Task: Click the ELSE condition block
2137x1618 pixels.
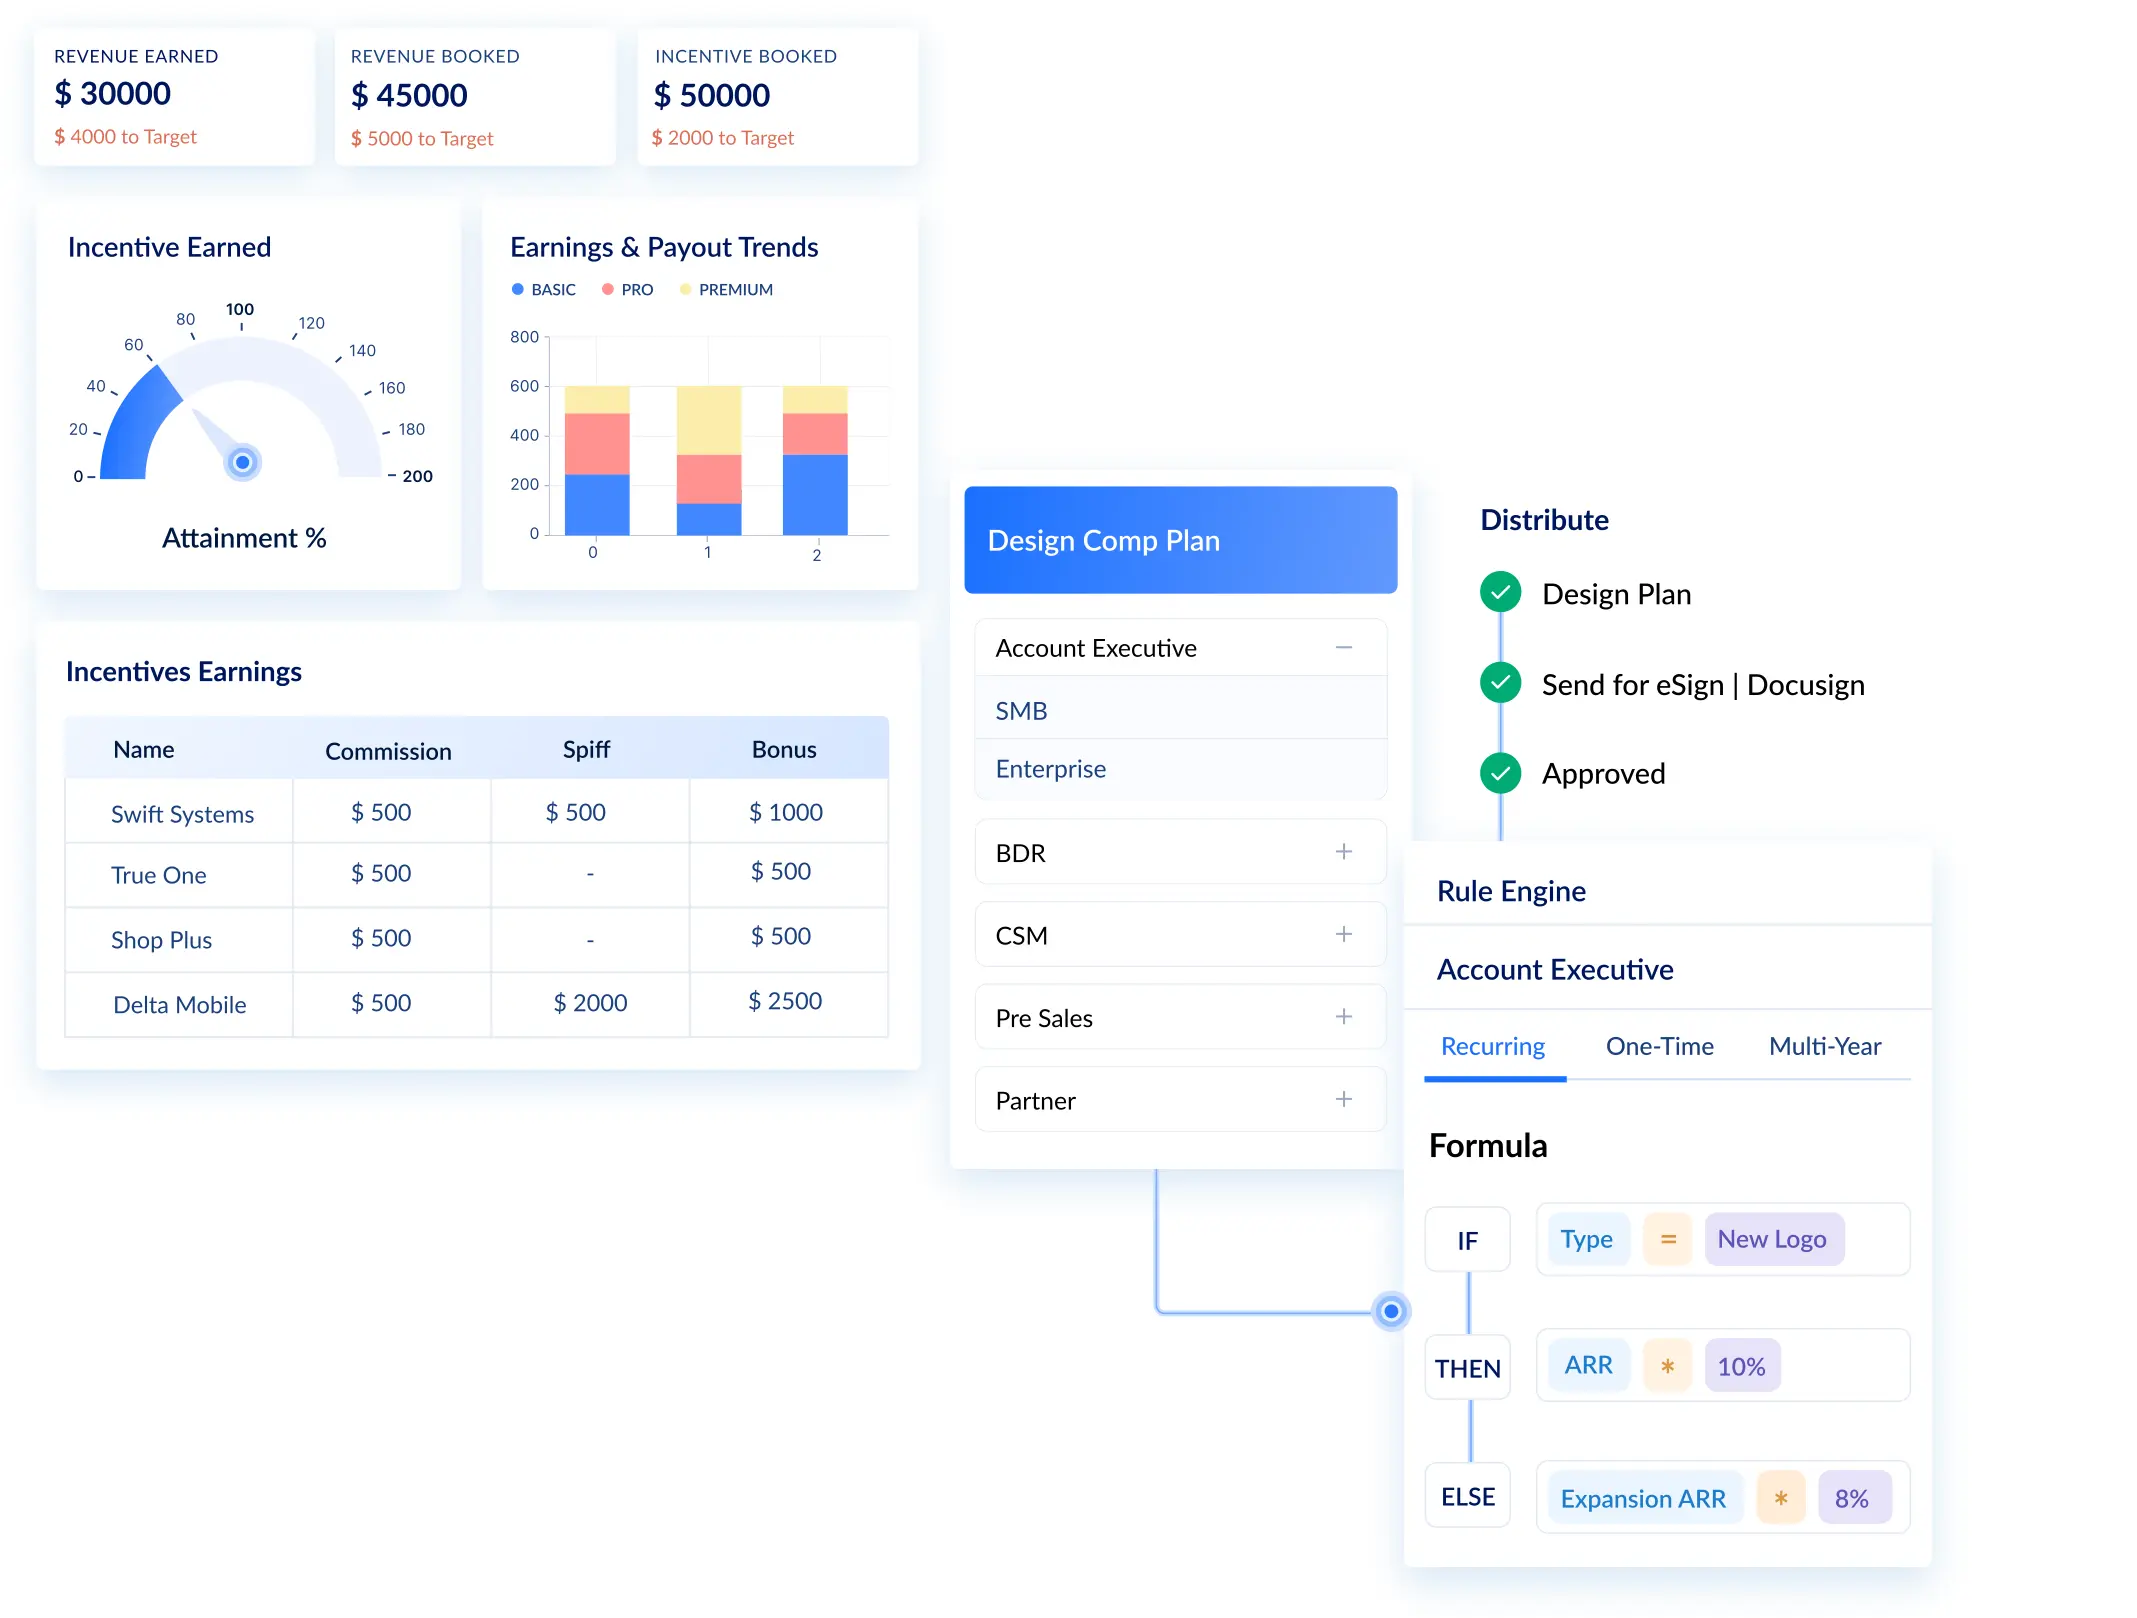Action: pos(1467,1496)
